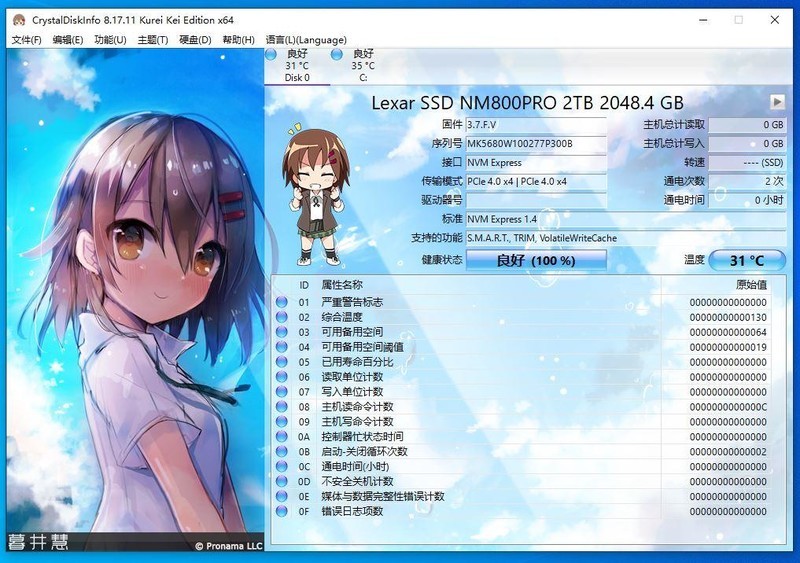The height and width of the screenshot is (563, 800).
Task: Click the Lexar SSD NM800PRO 2TB title
Action: 527,103
